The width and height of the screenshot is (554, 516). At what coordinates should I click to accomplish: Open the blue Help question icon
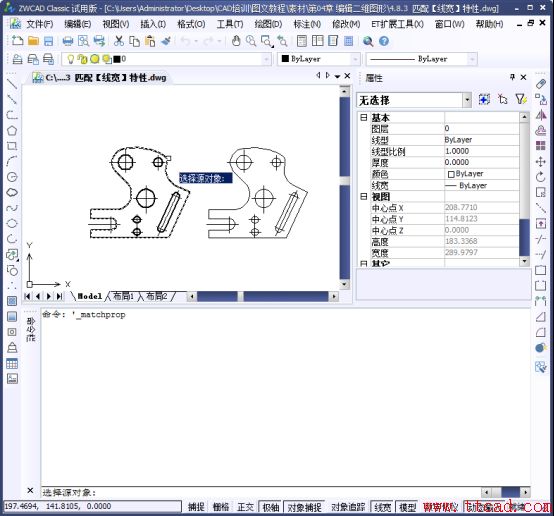[384, 41]
